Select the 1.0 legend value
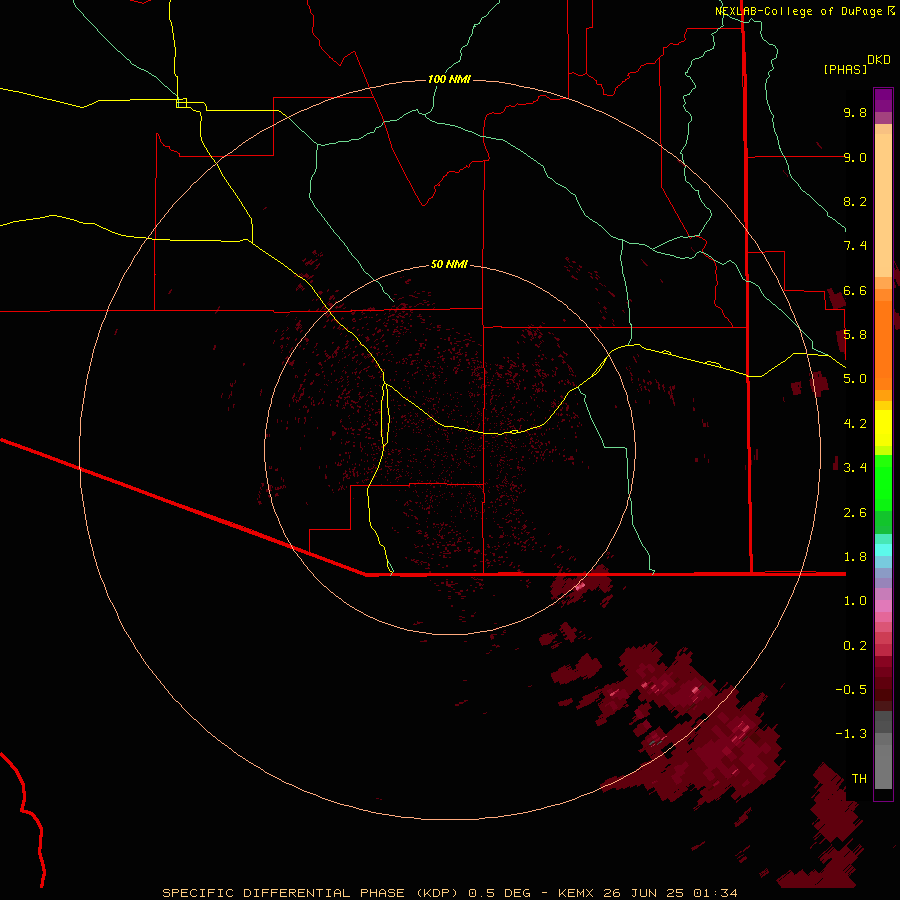The image size is (900, 900). [x=855, y=601]
